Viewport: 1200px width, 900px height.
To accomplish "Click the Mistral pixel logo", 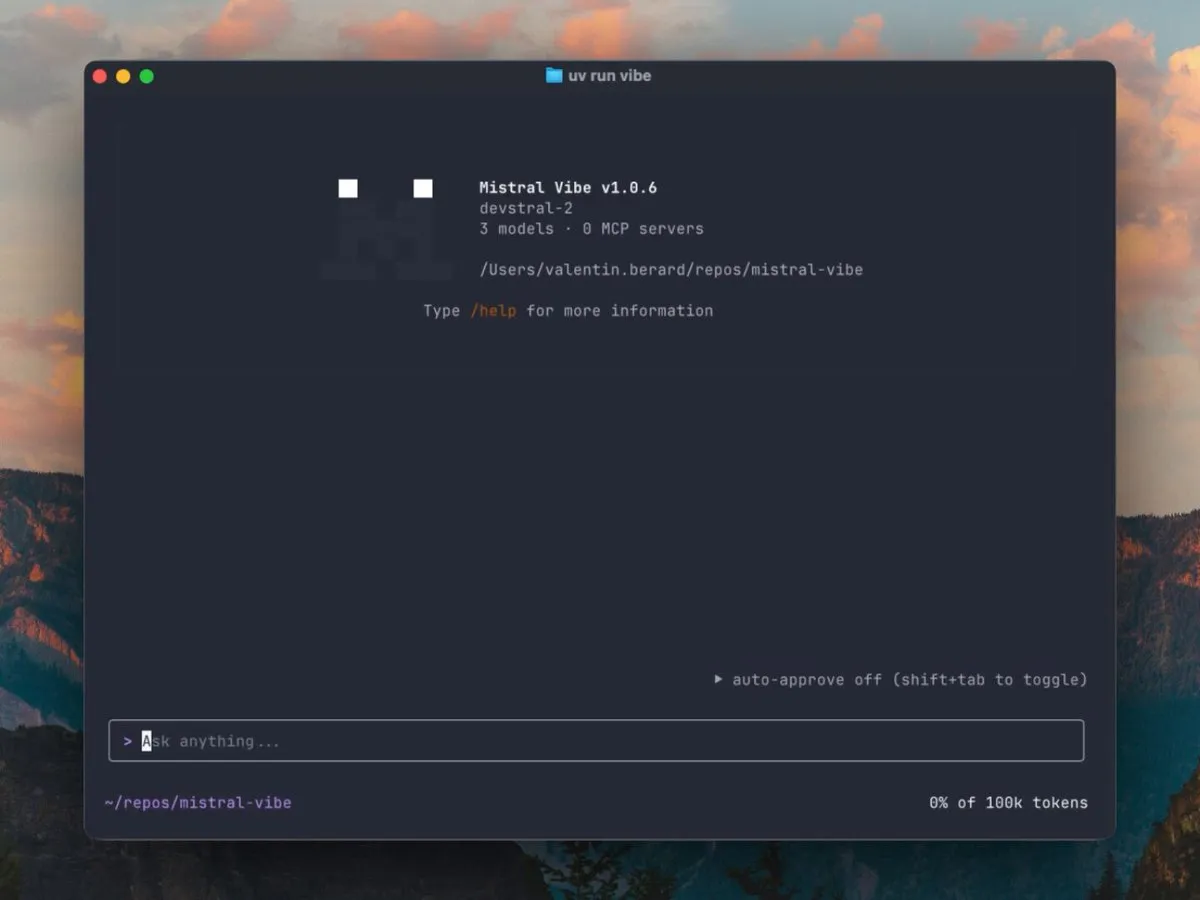I will coord(386,229).
